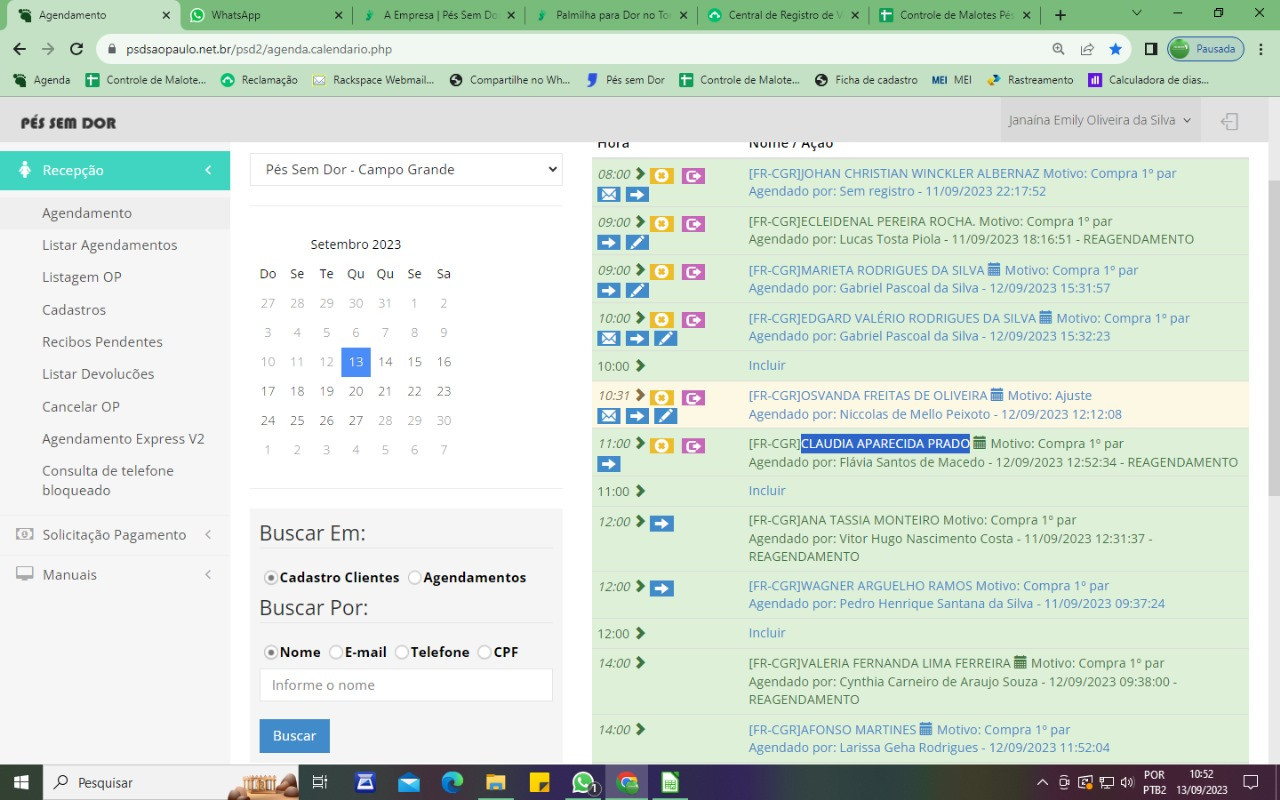Open Janaína Emily Oliveira da Silva user menu

coord(1100,120)
